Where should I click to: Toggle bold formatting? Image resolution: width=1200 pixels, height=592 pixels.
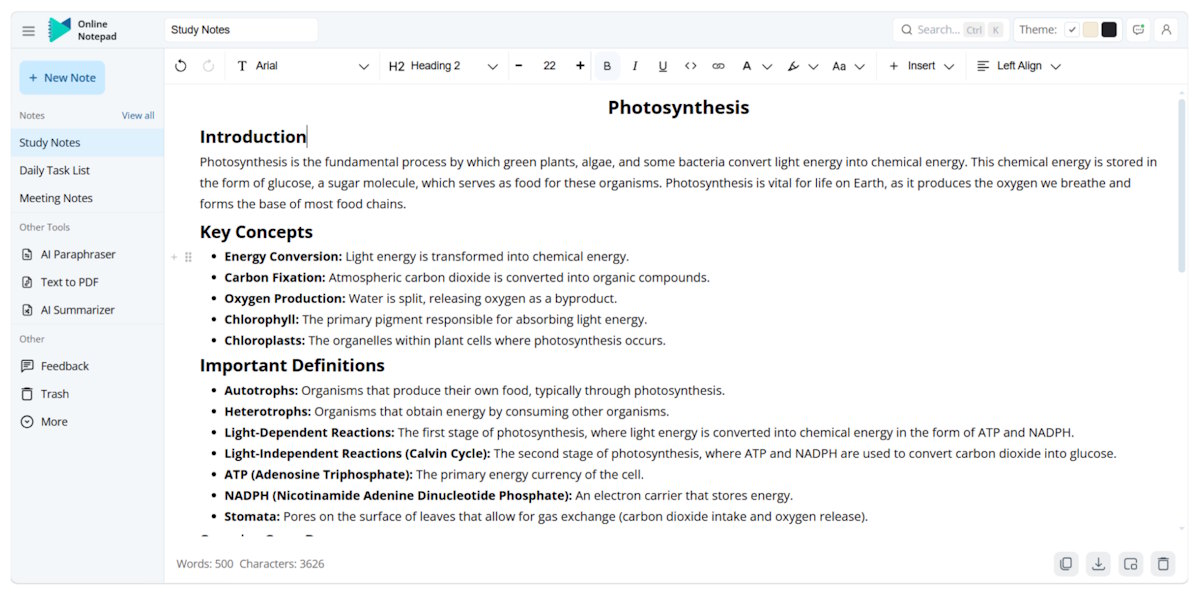pos(607,66)
